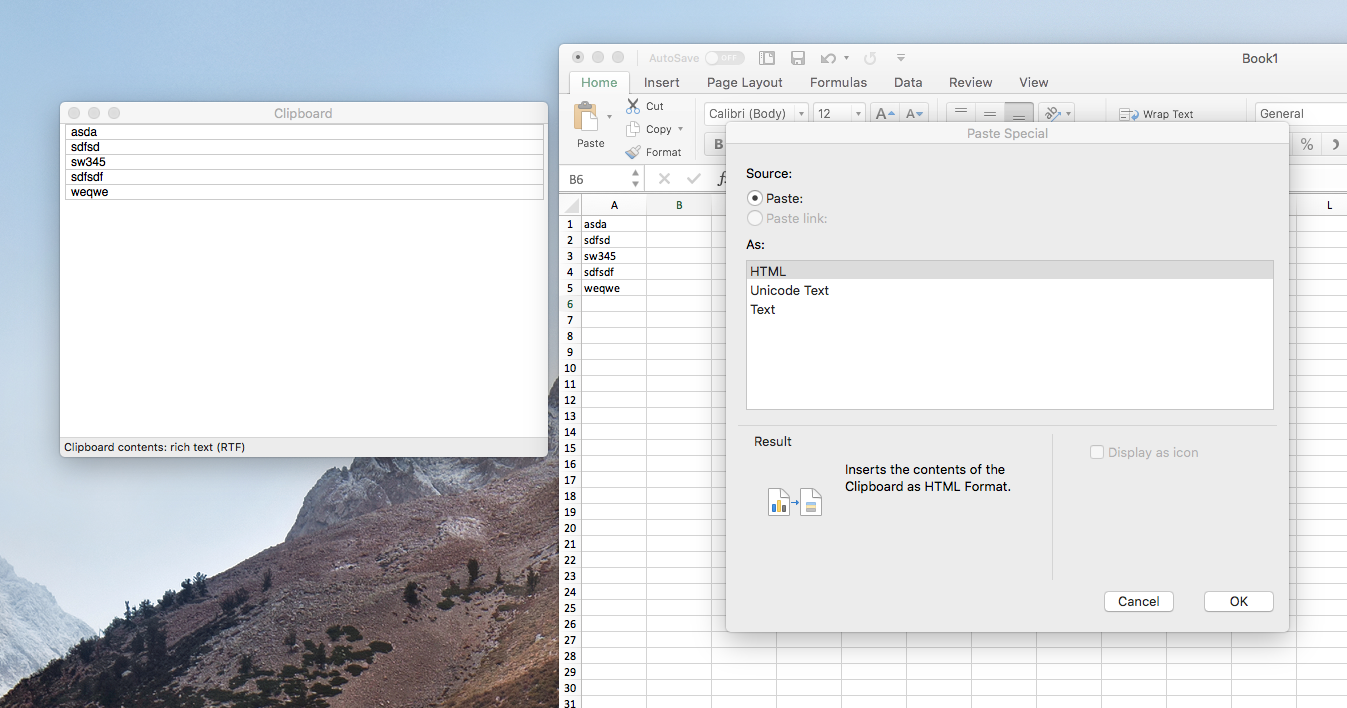Viewport: 1347px width, 708px height.
Task: Open the Customize Quick Access Toolbar dropdown
Action: [901, 58]
